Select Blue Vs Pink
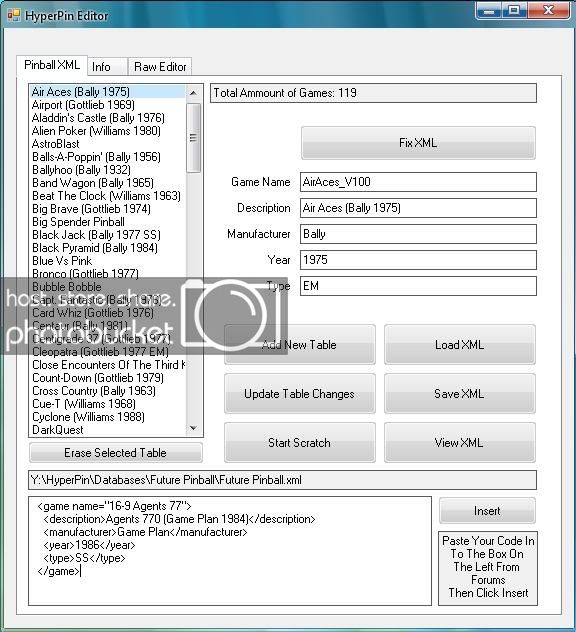 [x=108, y=261]
